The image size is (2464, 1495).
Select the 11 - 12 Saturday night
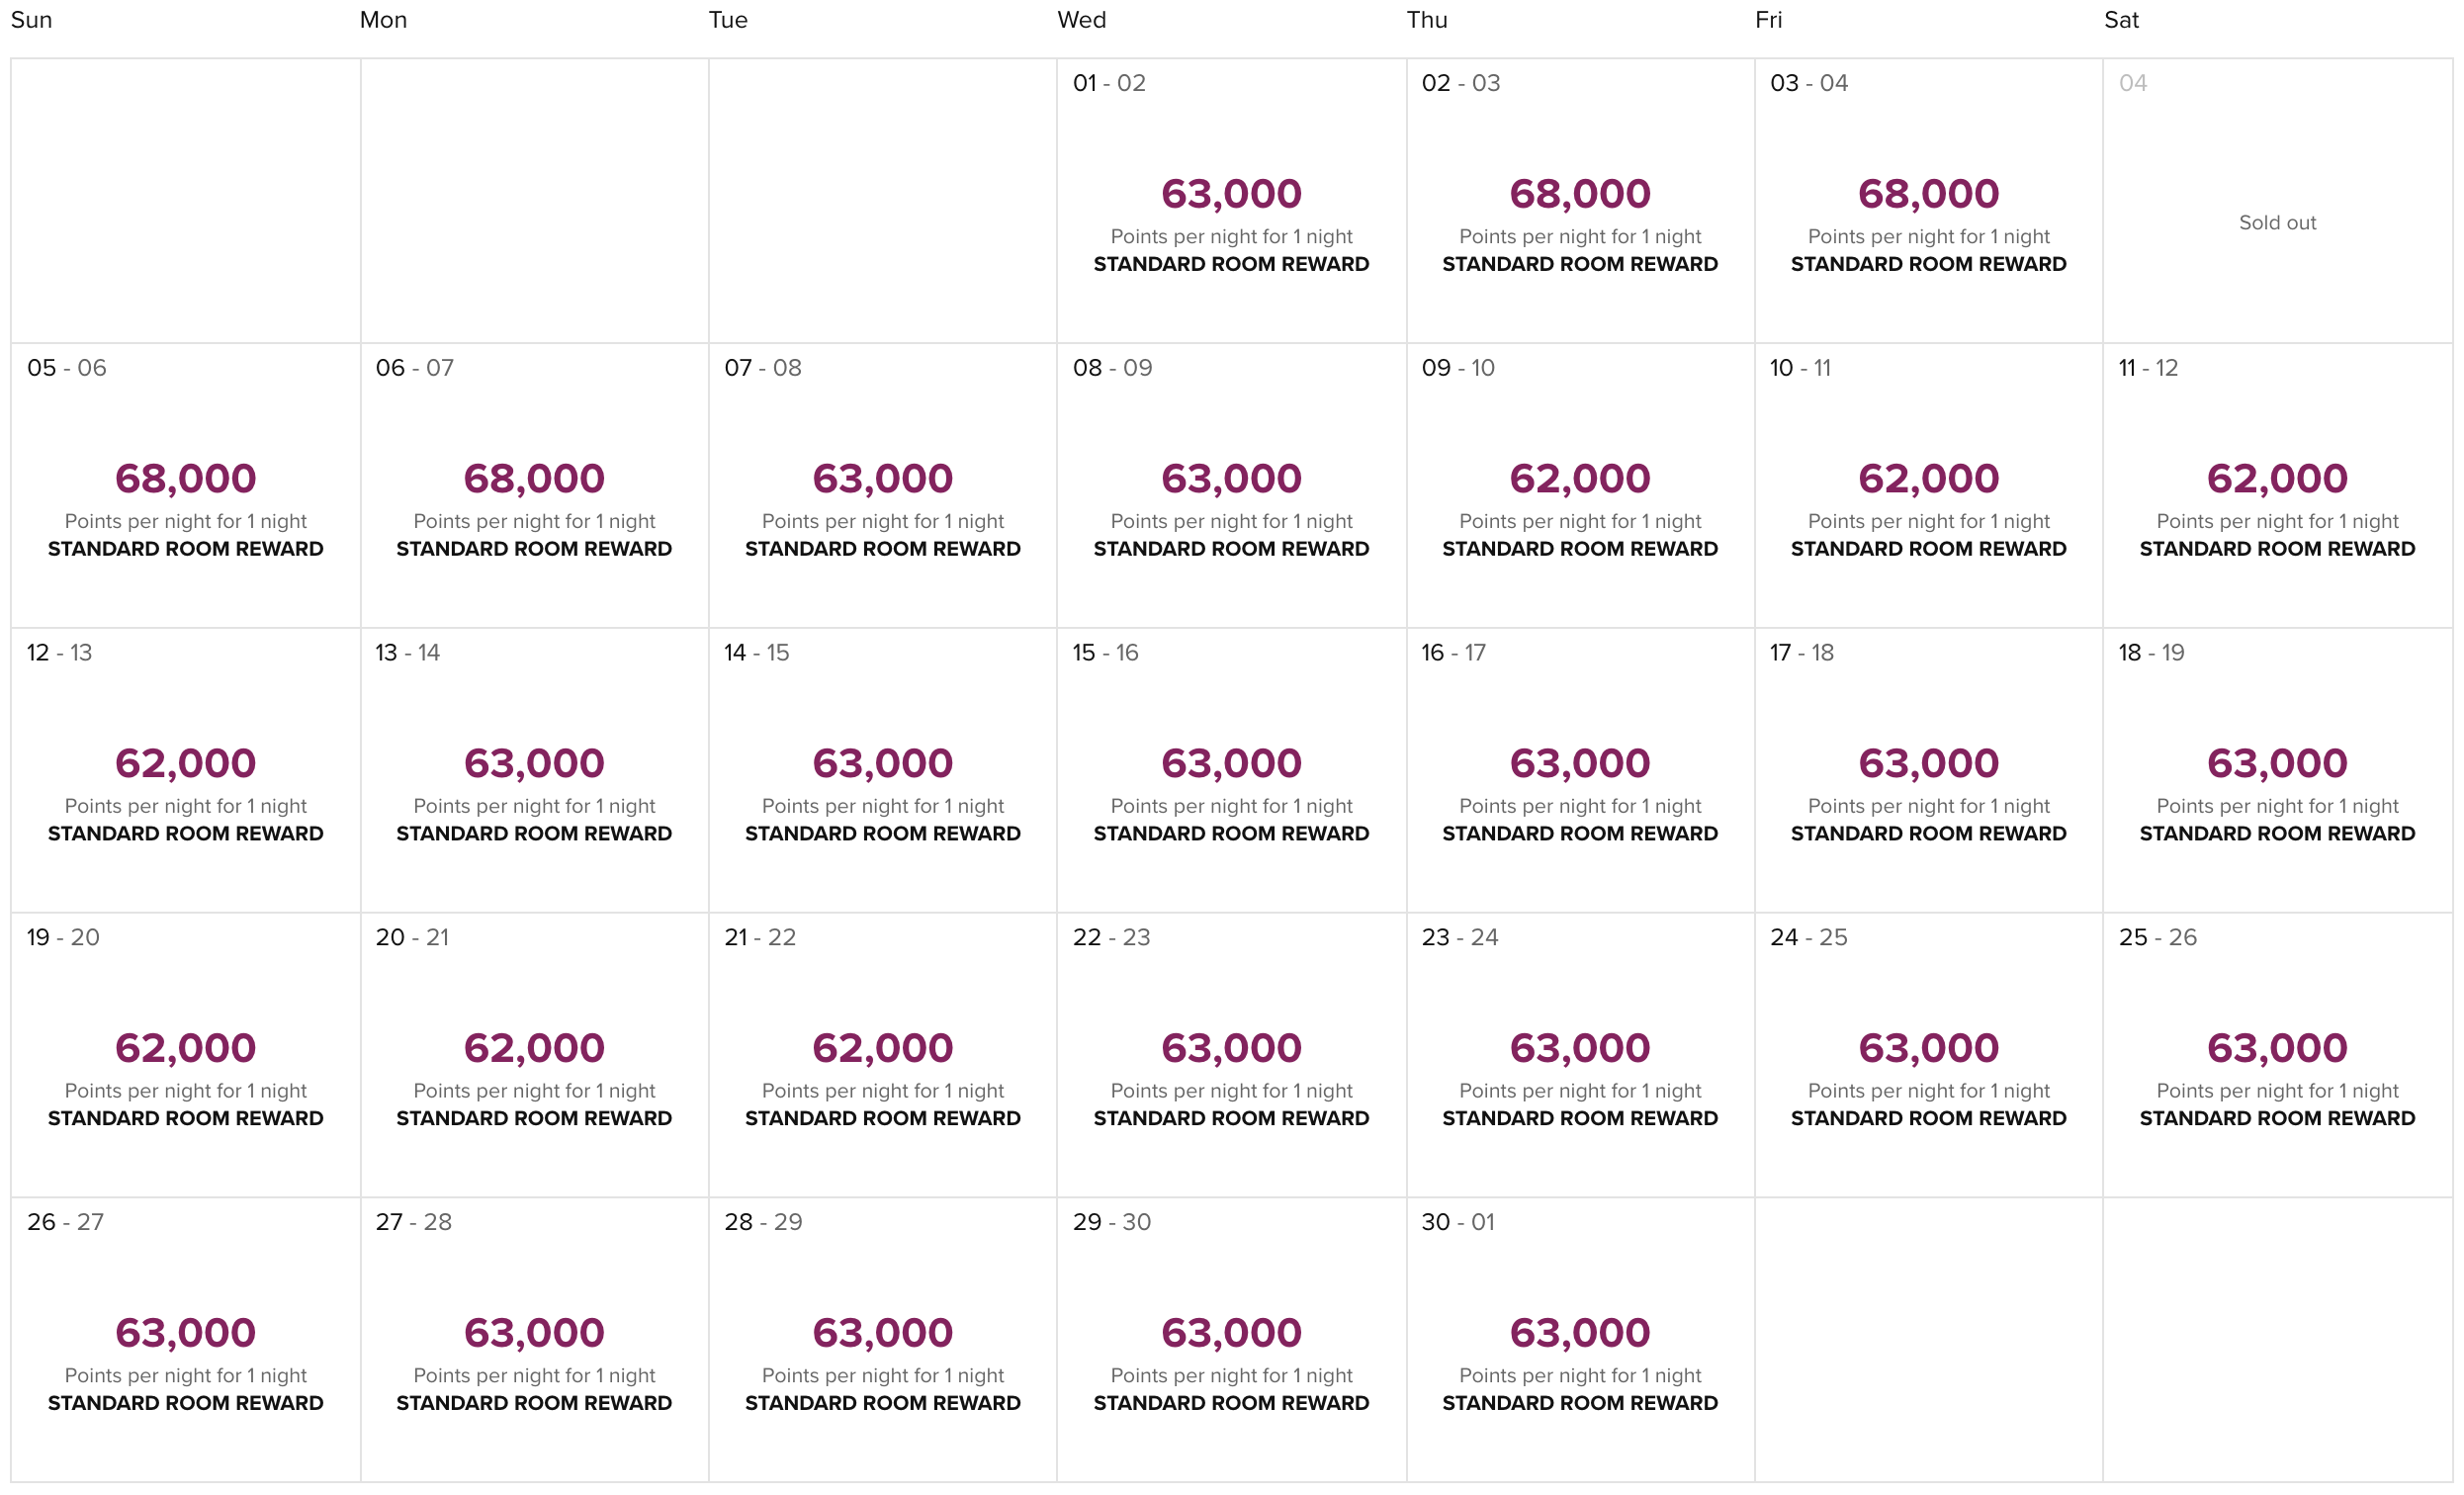(x=2277, y=485)
